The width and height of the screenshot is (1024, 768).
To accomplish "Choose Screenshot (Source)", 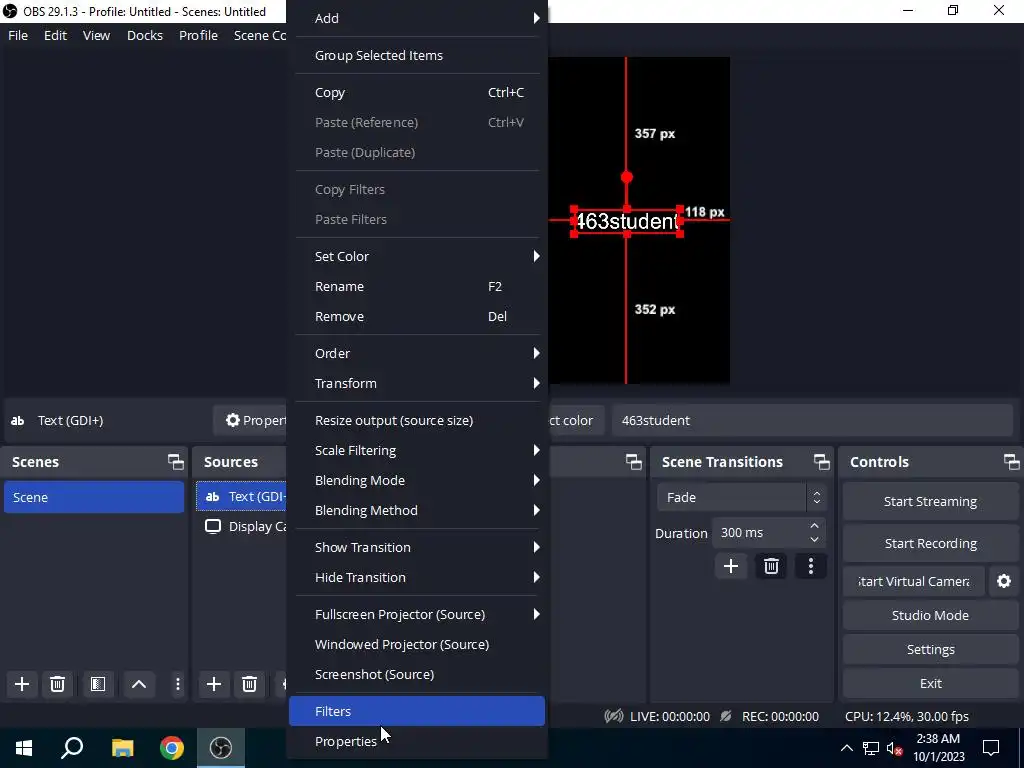I will click(417, 675).
